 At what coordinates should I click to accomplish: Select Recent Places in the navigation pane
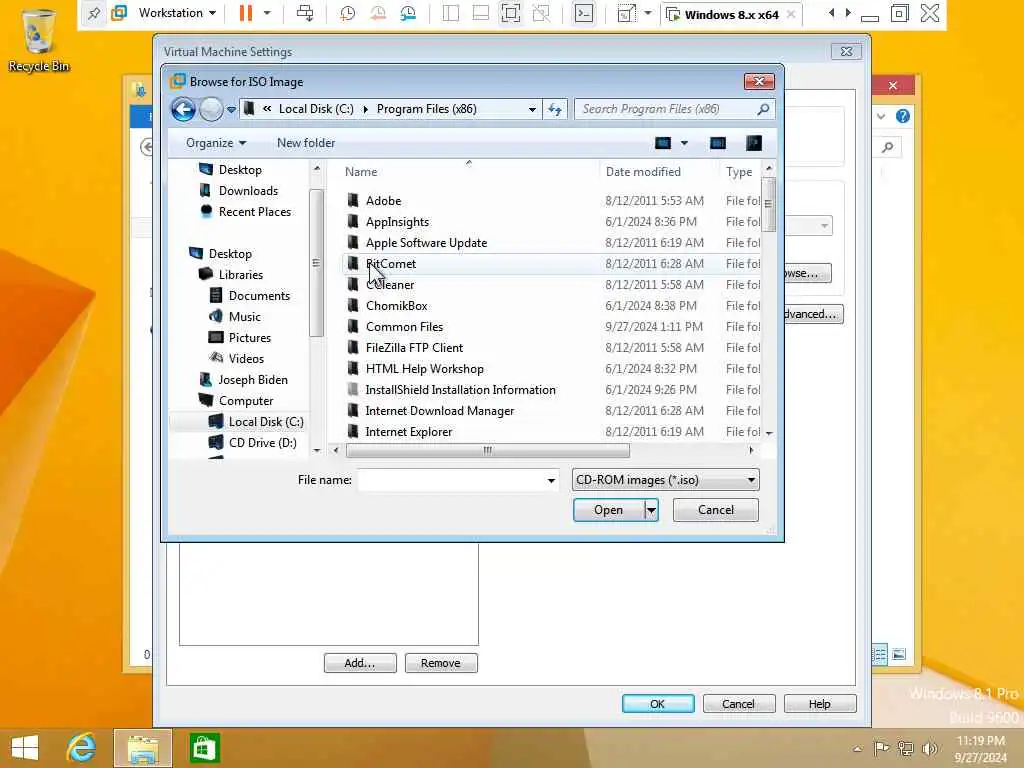255,212
